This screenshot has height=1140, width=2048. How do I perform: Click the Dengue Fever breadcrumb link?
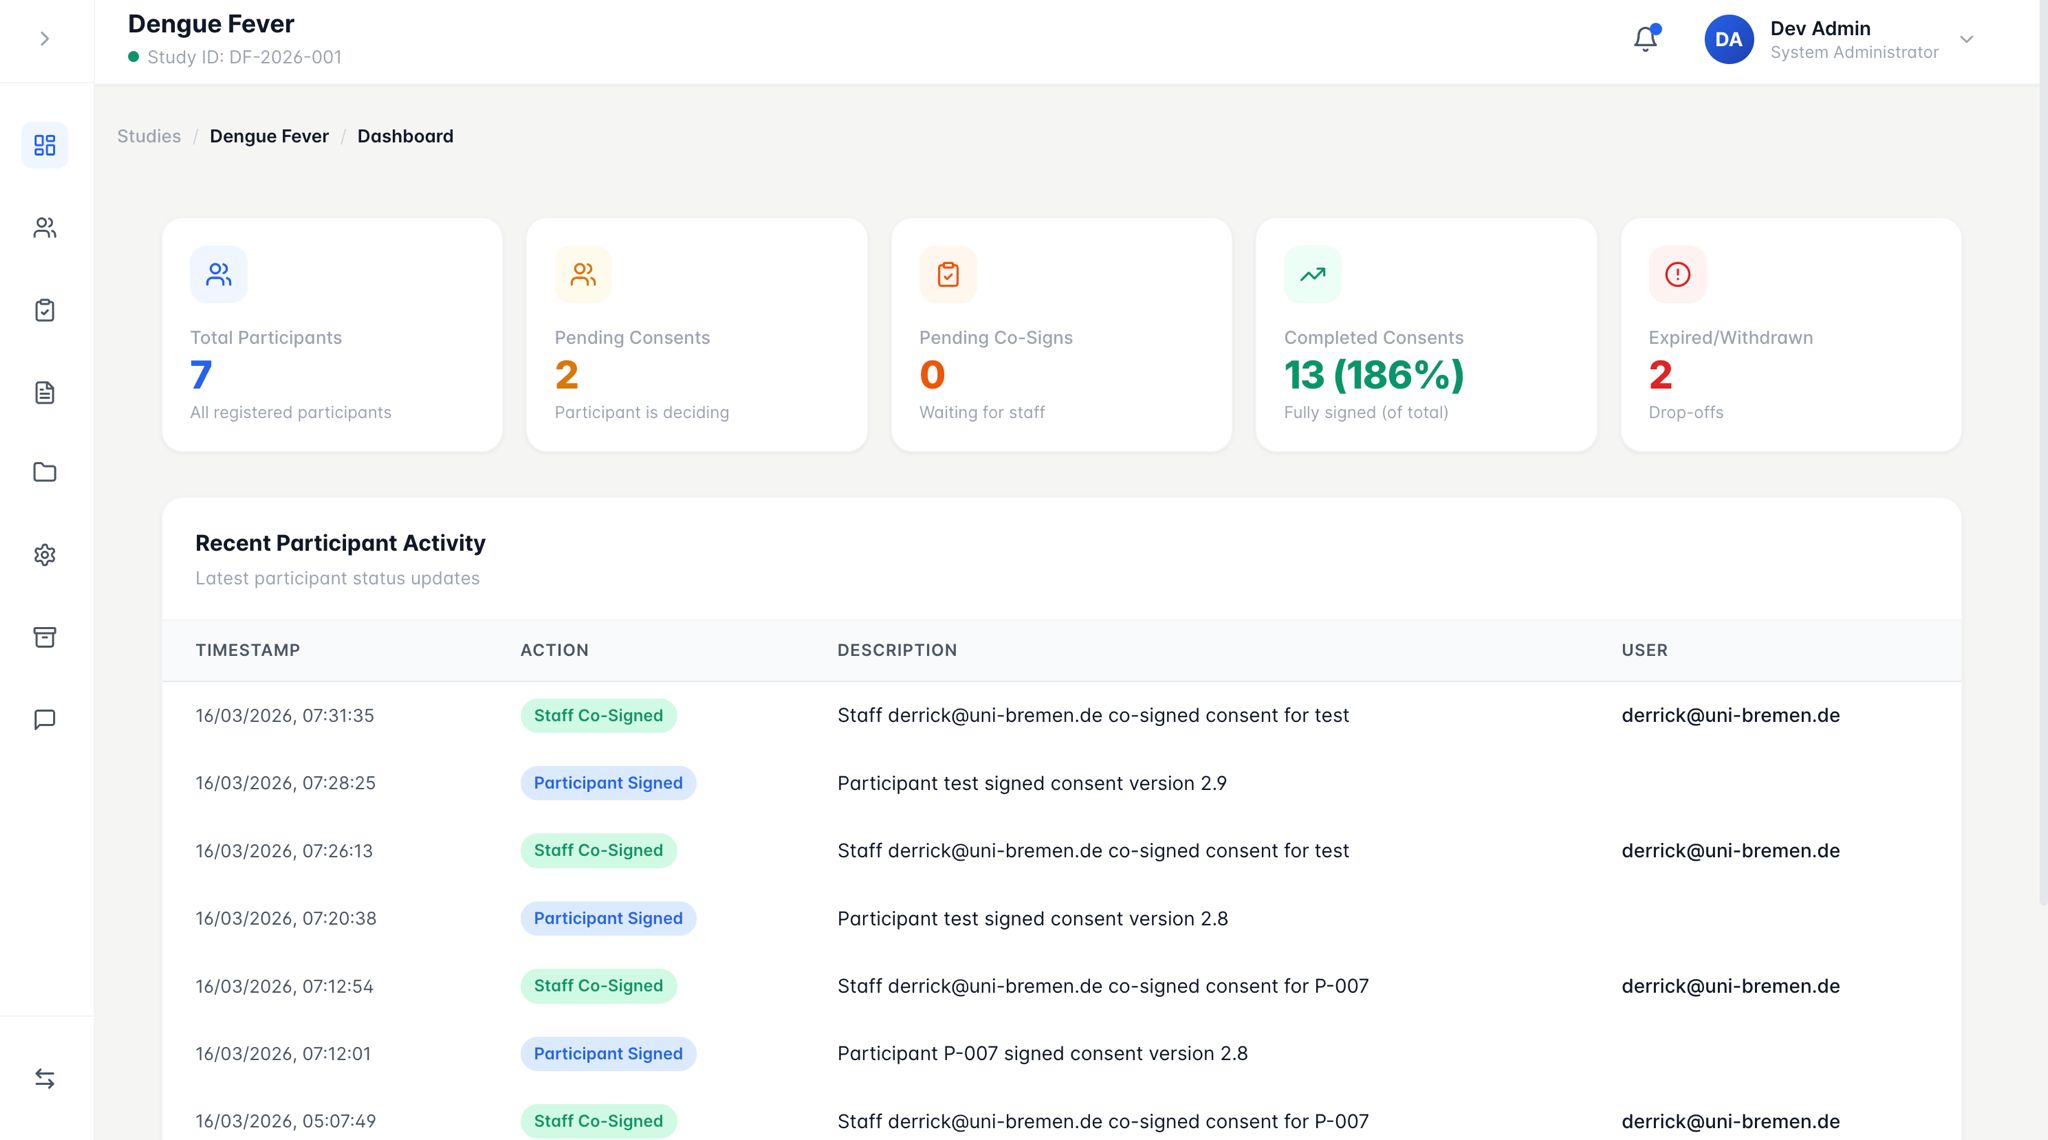pyautogui.click(x=269, y=136)
